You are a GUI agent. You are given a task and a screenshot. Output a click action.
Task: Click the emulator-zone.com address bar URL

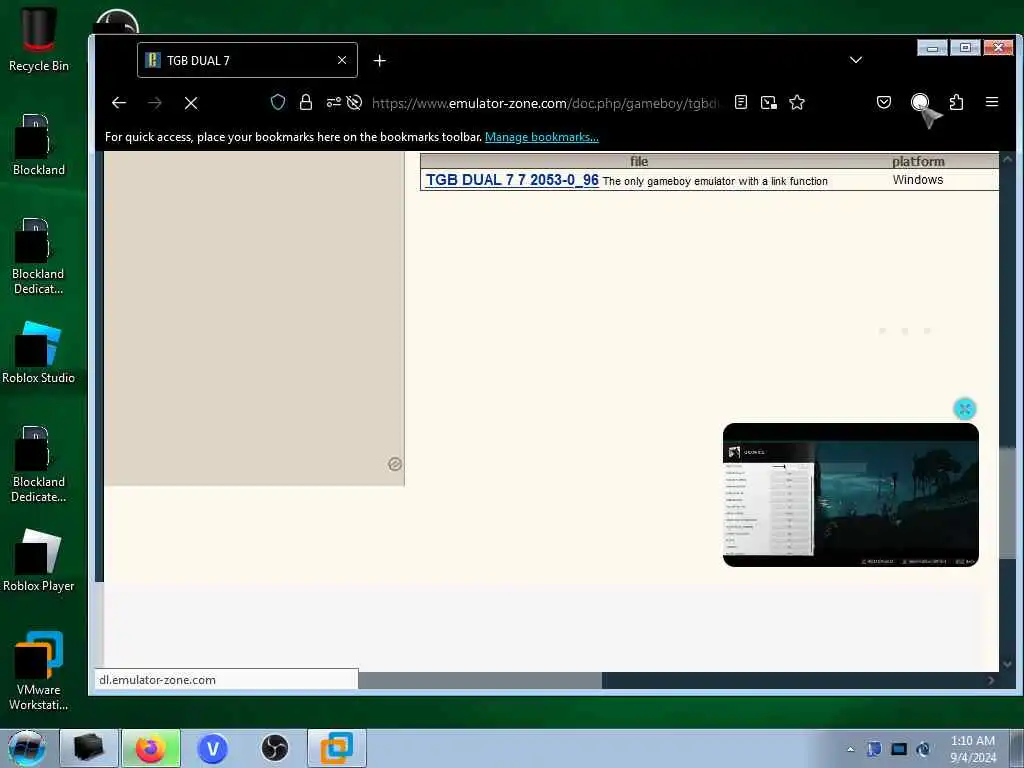point(545,103)
